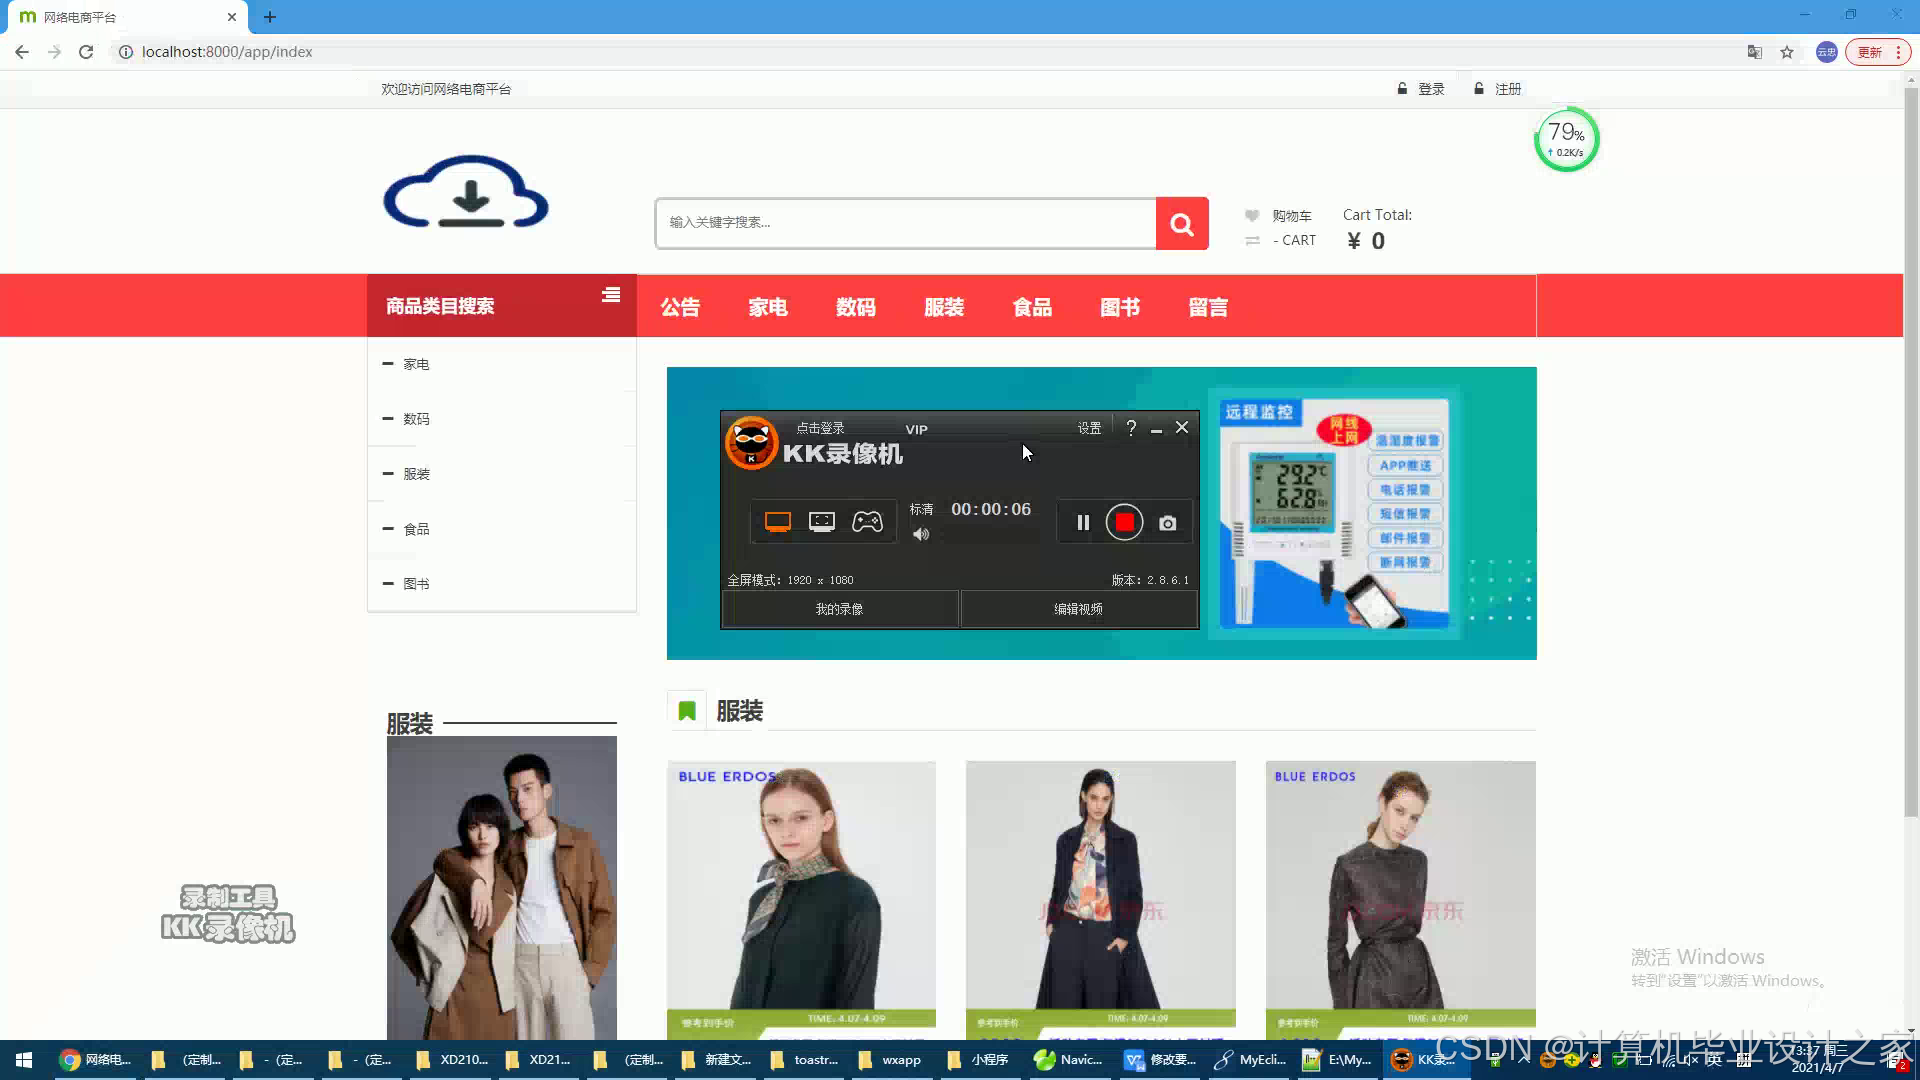The height and width of the screenshot is (1080, 1920).
Task: Click the browser address bar URL
Action: tap(227, 52)
